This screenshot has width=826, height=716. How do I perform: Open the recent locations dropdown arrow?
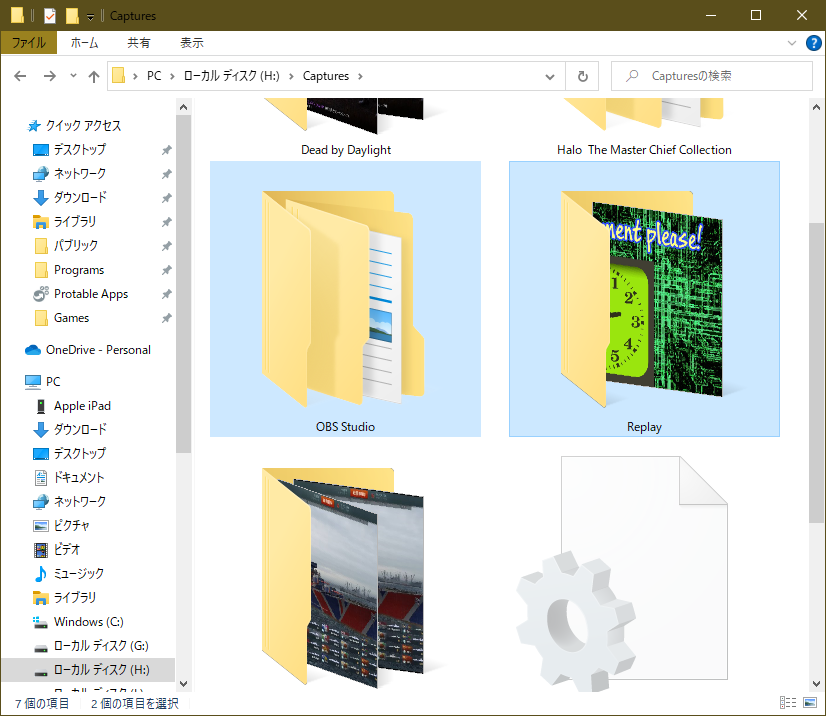(73, 76)
